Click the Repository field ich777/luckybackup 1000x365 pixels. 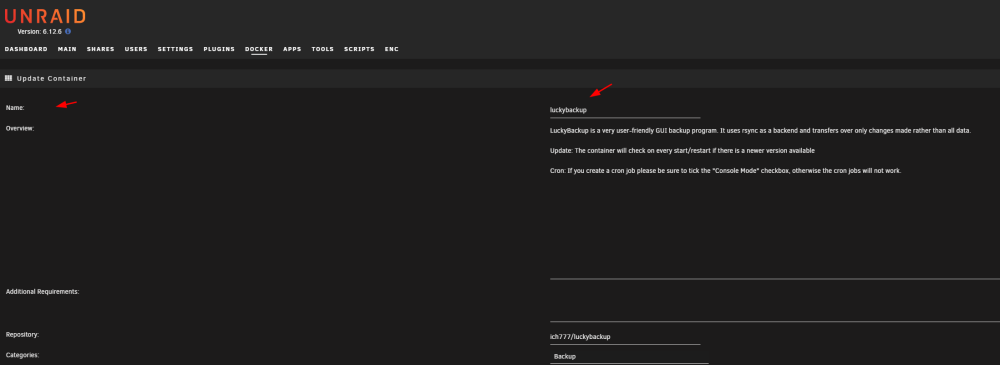(x=625, y=336)
